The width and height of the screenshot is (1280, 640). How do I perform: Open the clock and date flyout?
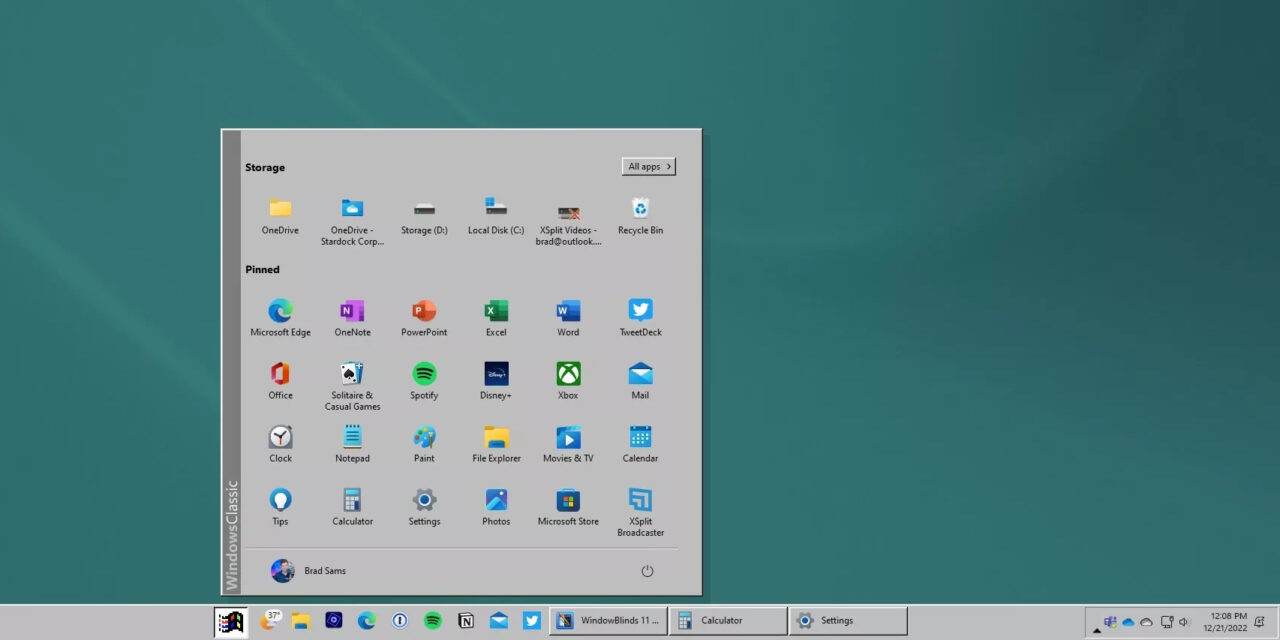coord(1227,622)
